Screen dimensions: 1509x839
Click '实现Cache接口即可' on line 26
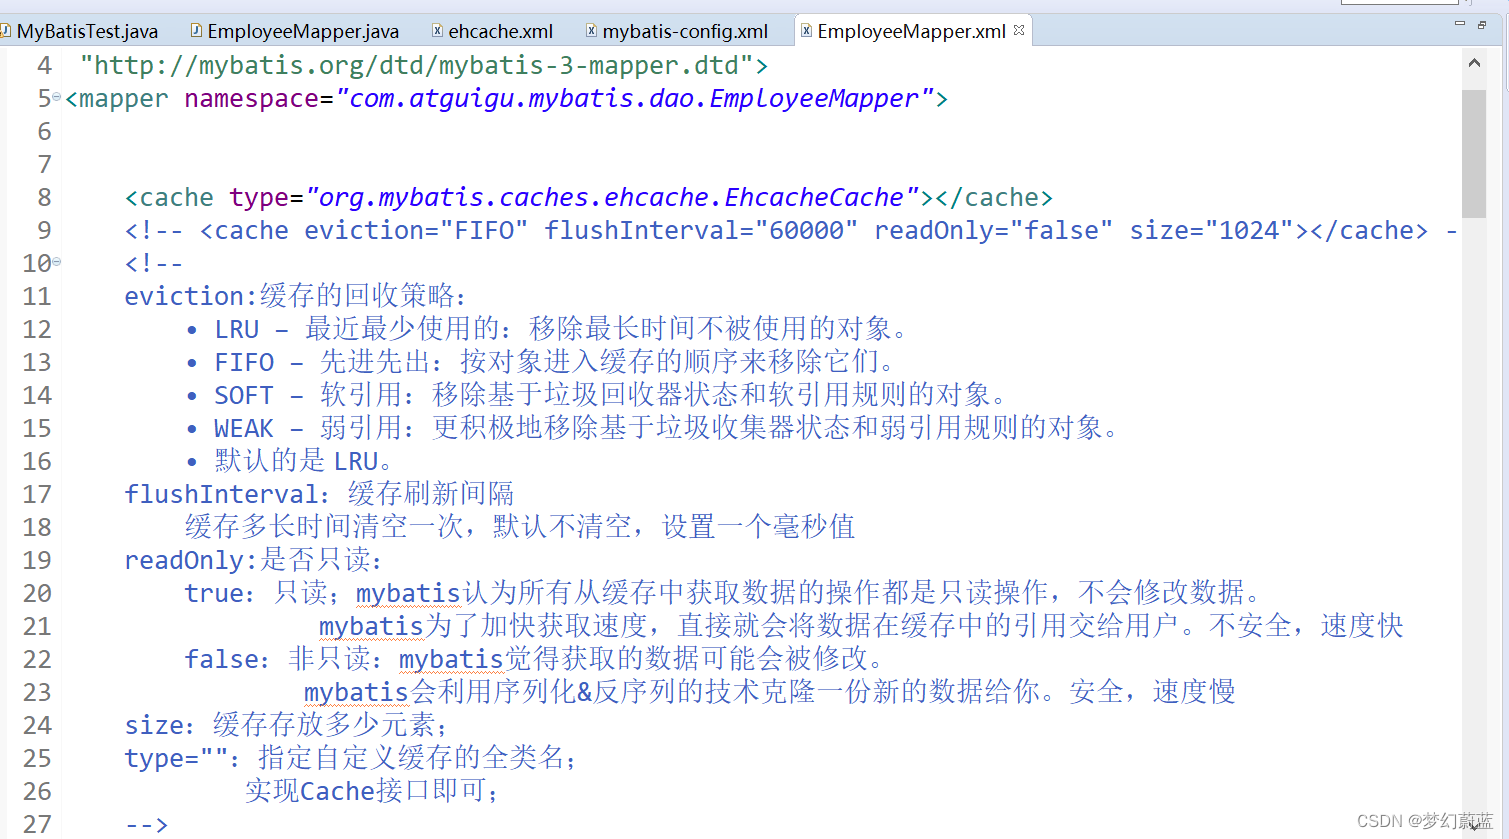pyautogui.click(x=365, y=792)
